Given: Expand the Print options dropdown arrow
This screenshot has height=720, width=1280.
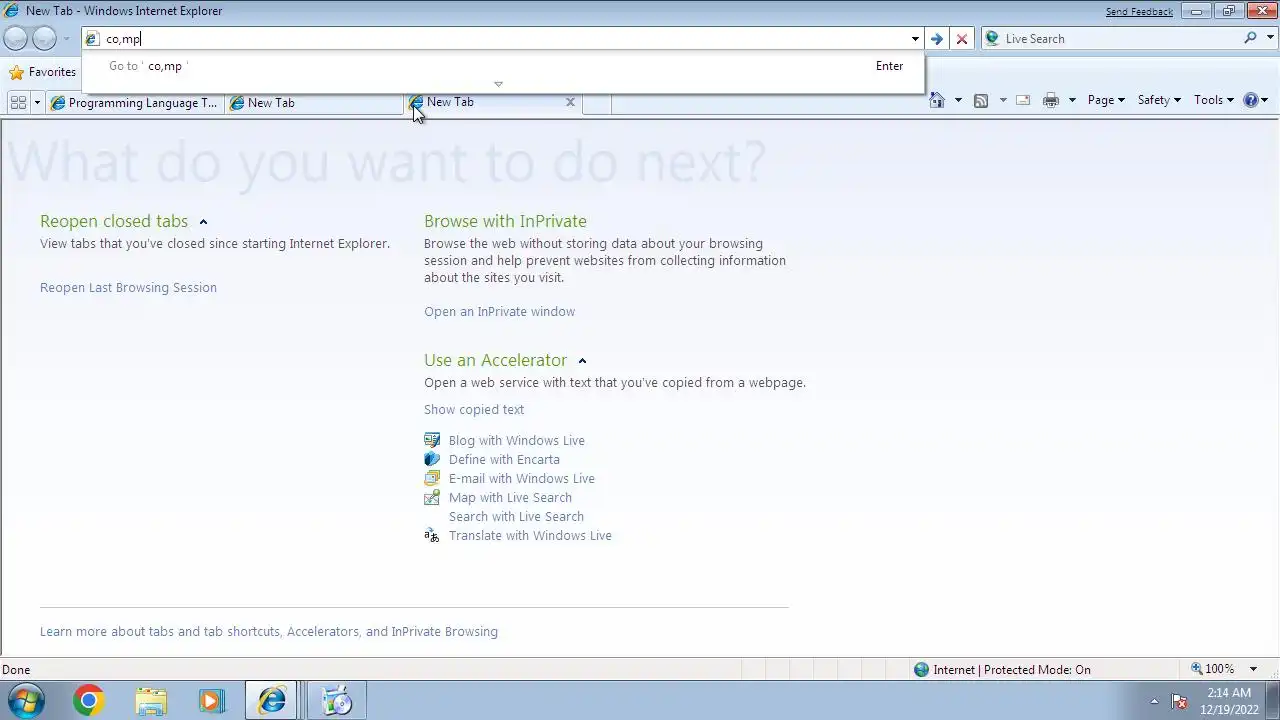Looking at the screenshot, I should pyautogui.click(x=1072, y=100).
